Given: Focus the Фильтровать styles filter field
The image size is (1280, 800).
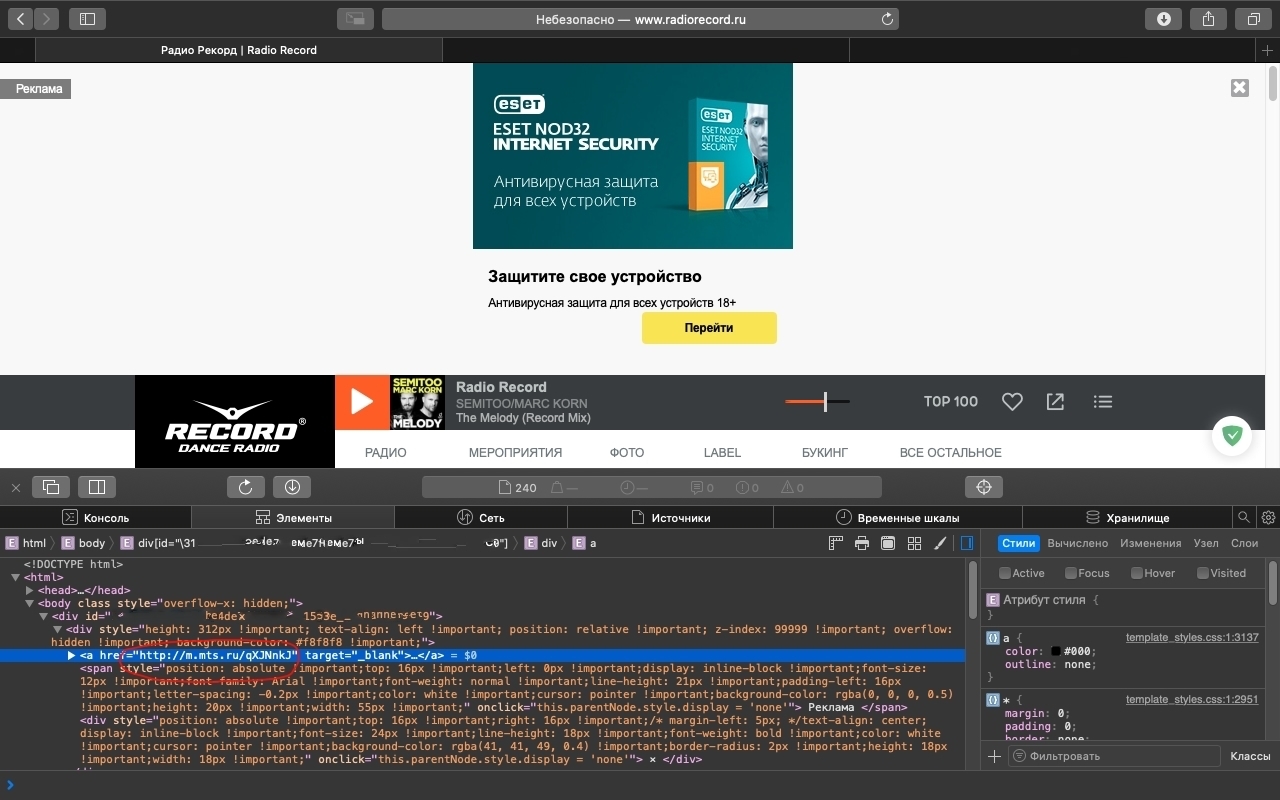Looking at the screenshot, I should [1114, 756].
